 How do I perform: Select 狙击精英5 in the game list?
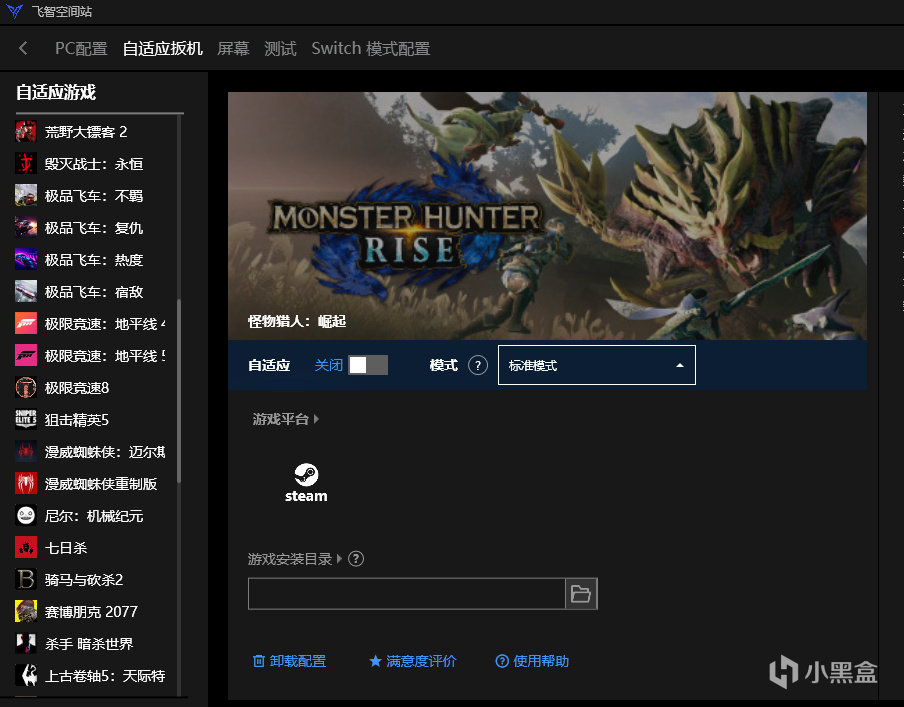[77, 419]
